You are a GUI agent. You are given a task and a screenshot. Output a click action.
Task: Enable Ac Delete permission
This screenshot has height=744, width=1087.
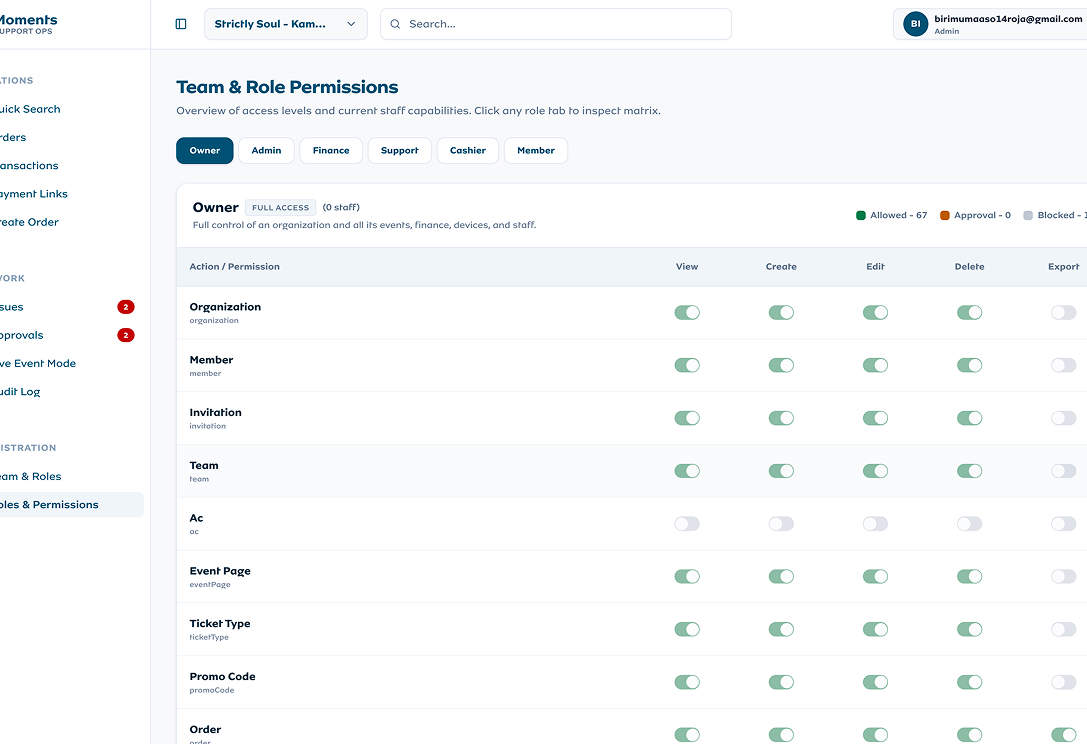tap(970, 524)
